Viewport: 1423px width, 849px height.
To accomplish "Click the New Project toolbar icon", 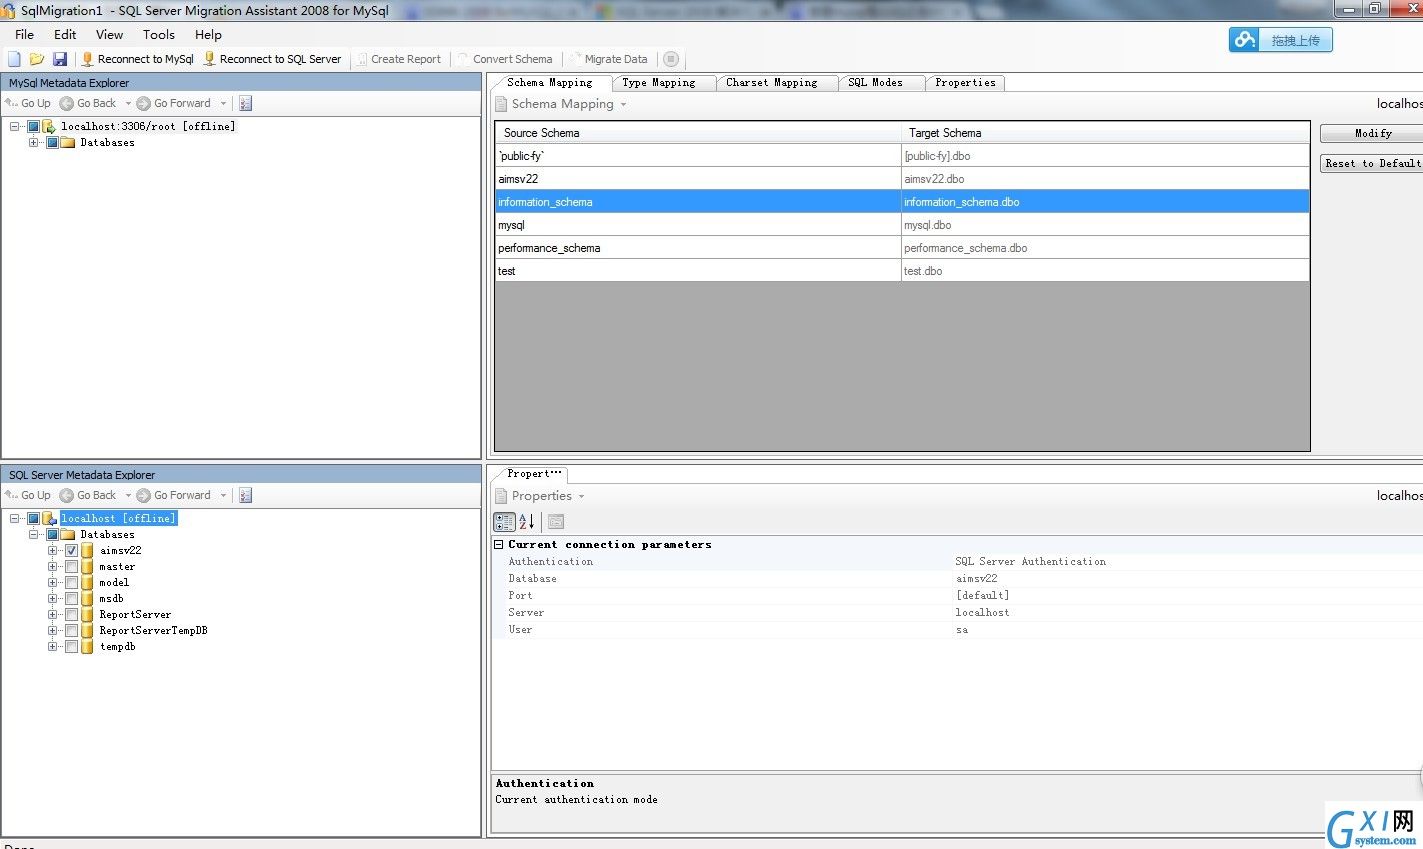I will click(14, 59).
